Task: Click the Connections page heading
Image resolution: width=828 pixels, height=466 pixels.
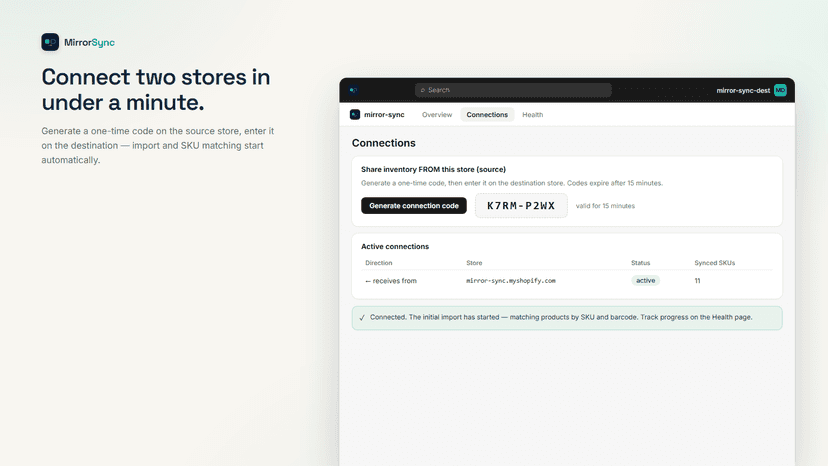Action: click(383, 143)
